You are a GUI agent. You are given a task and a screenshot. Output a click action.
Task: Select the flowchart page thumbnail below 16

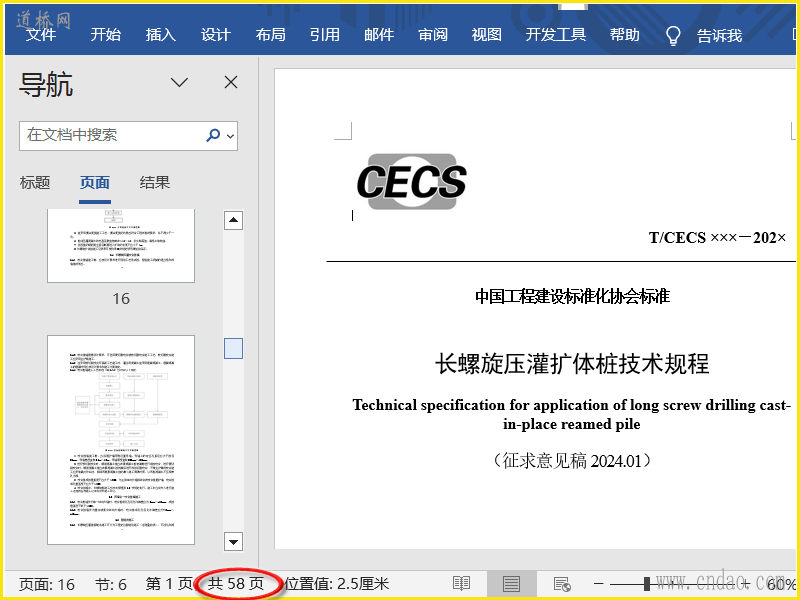click(x=121, y=440)
